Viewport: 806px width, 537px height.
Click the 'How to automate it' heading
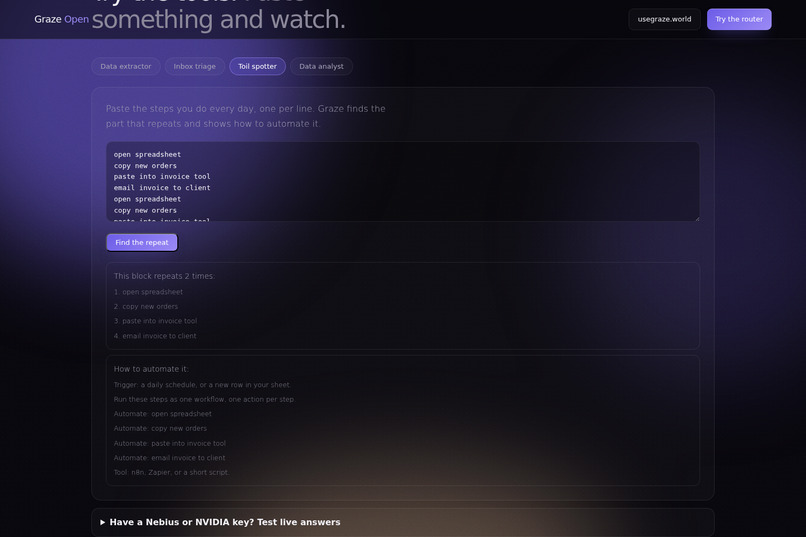151,369
